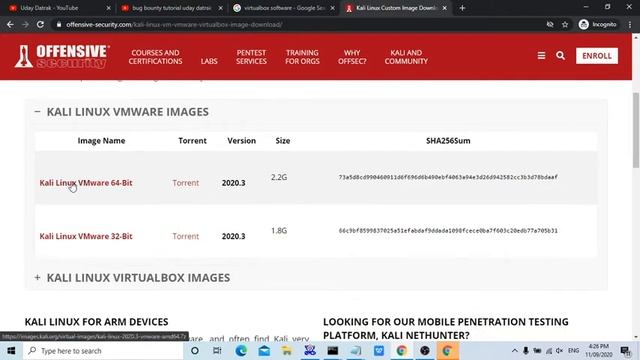The width and height of the screenshot is (640, 360).
Task: Open Courses and Certifications menu
Action: 155,57
